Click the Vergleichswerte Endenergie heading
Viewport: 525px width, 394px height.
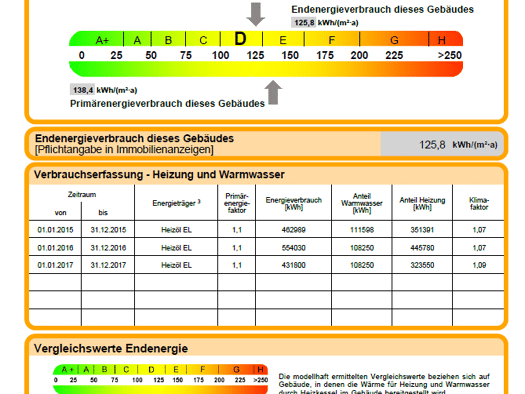(x=111, y=348)
